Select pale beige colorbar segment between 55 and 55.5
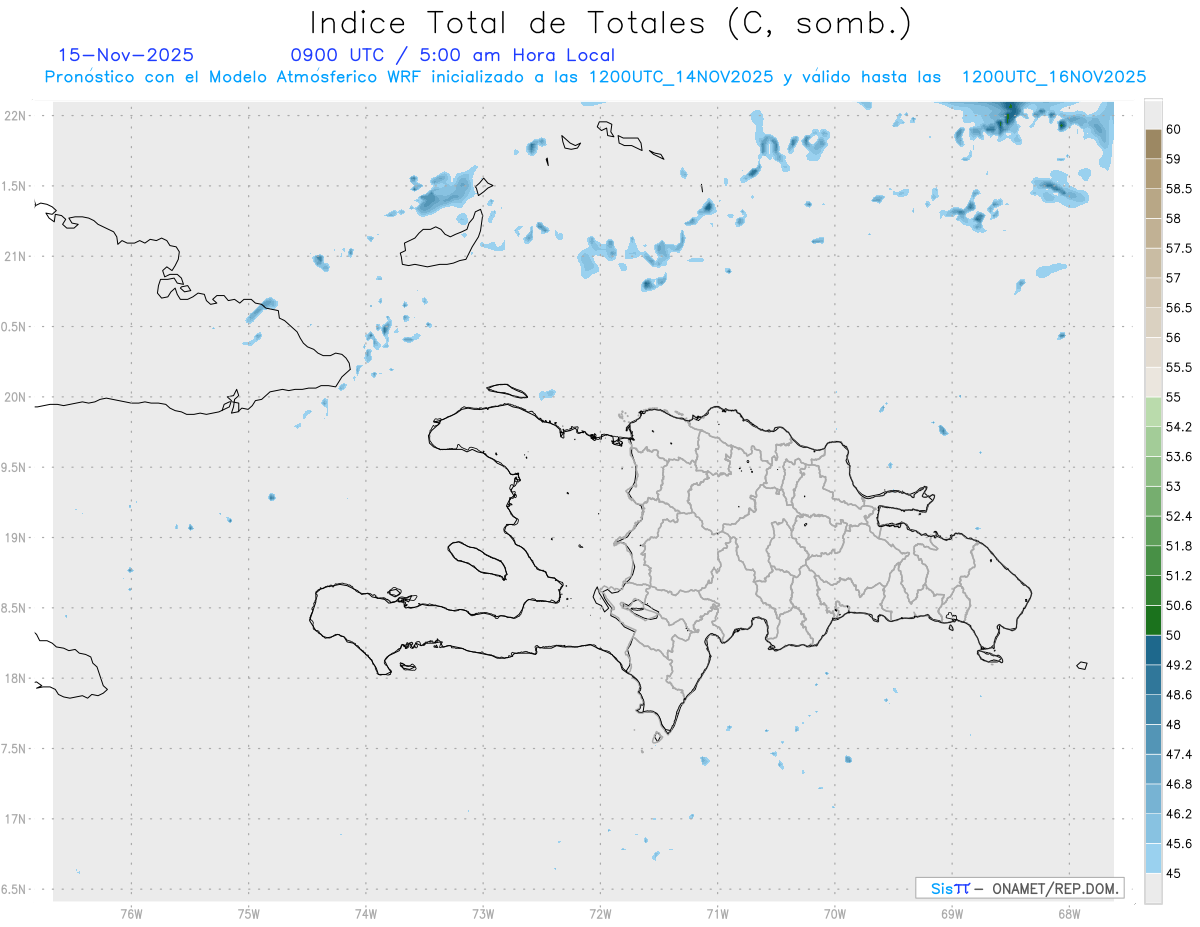Image resolution: width=1200 pixels, height=927 pixels. pos(1153,383)
